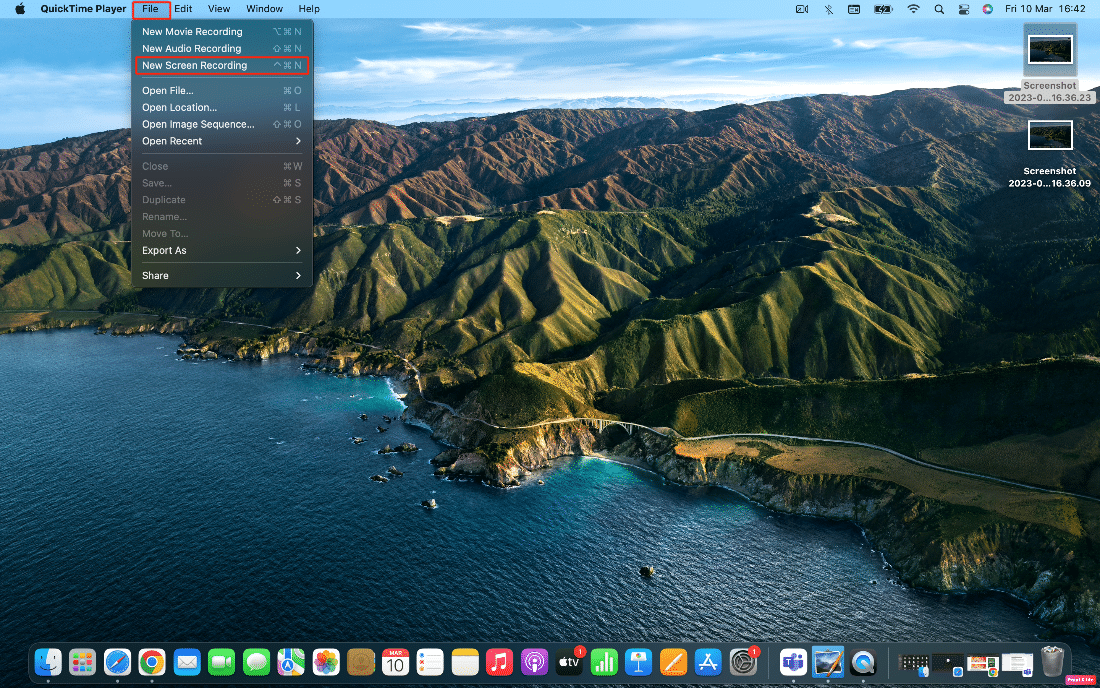The image size is (1100, 688).
Task: Open Finder from the Dock
Action: pyautogui.click(x=48, y=662)
